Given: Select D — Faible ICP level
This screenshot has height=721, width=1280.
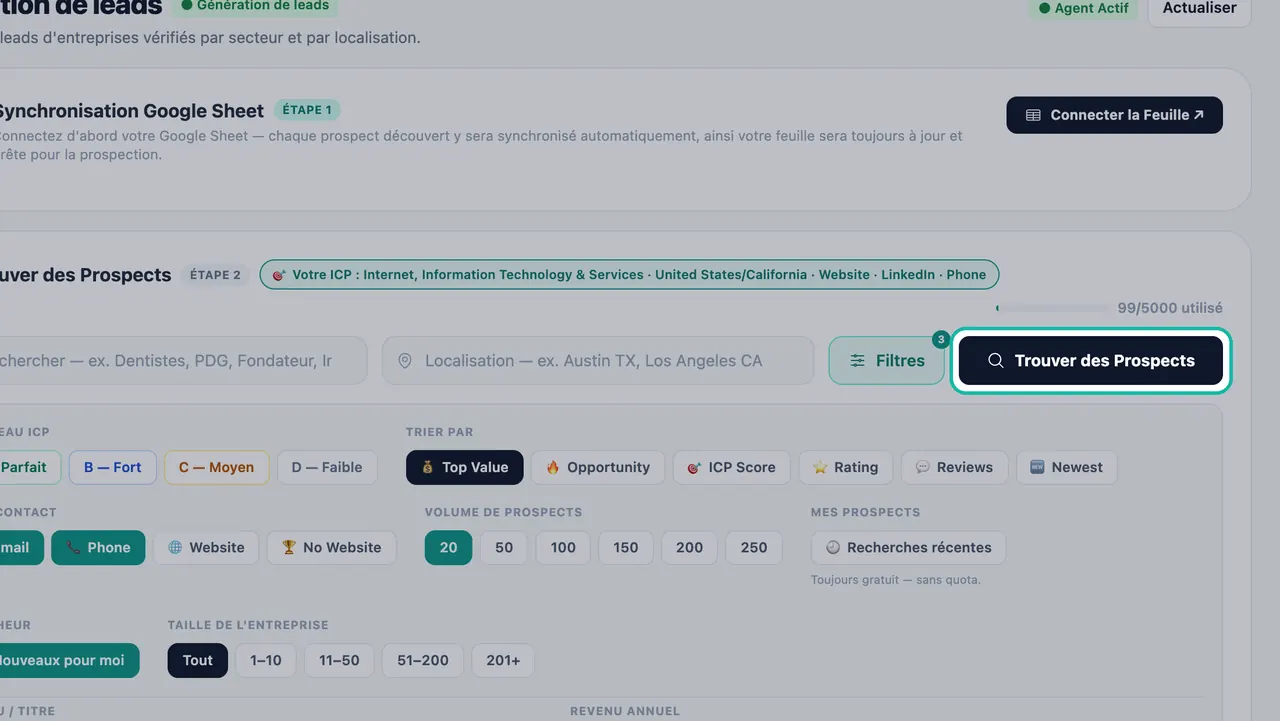Looking at the screenshot, I should pyautogui.click(x=327, y=467).
